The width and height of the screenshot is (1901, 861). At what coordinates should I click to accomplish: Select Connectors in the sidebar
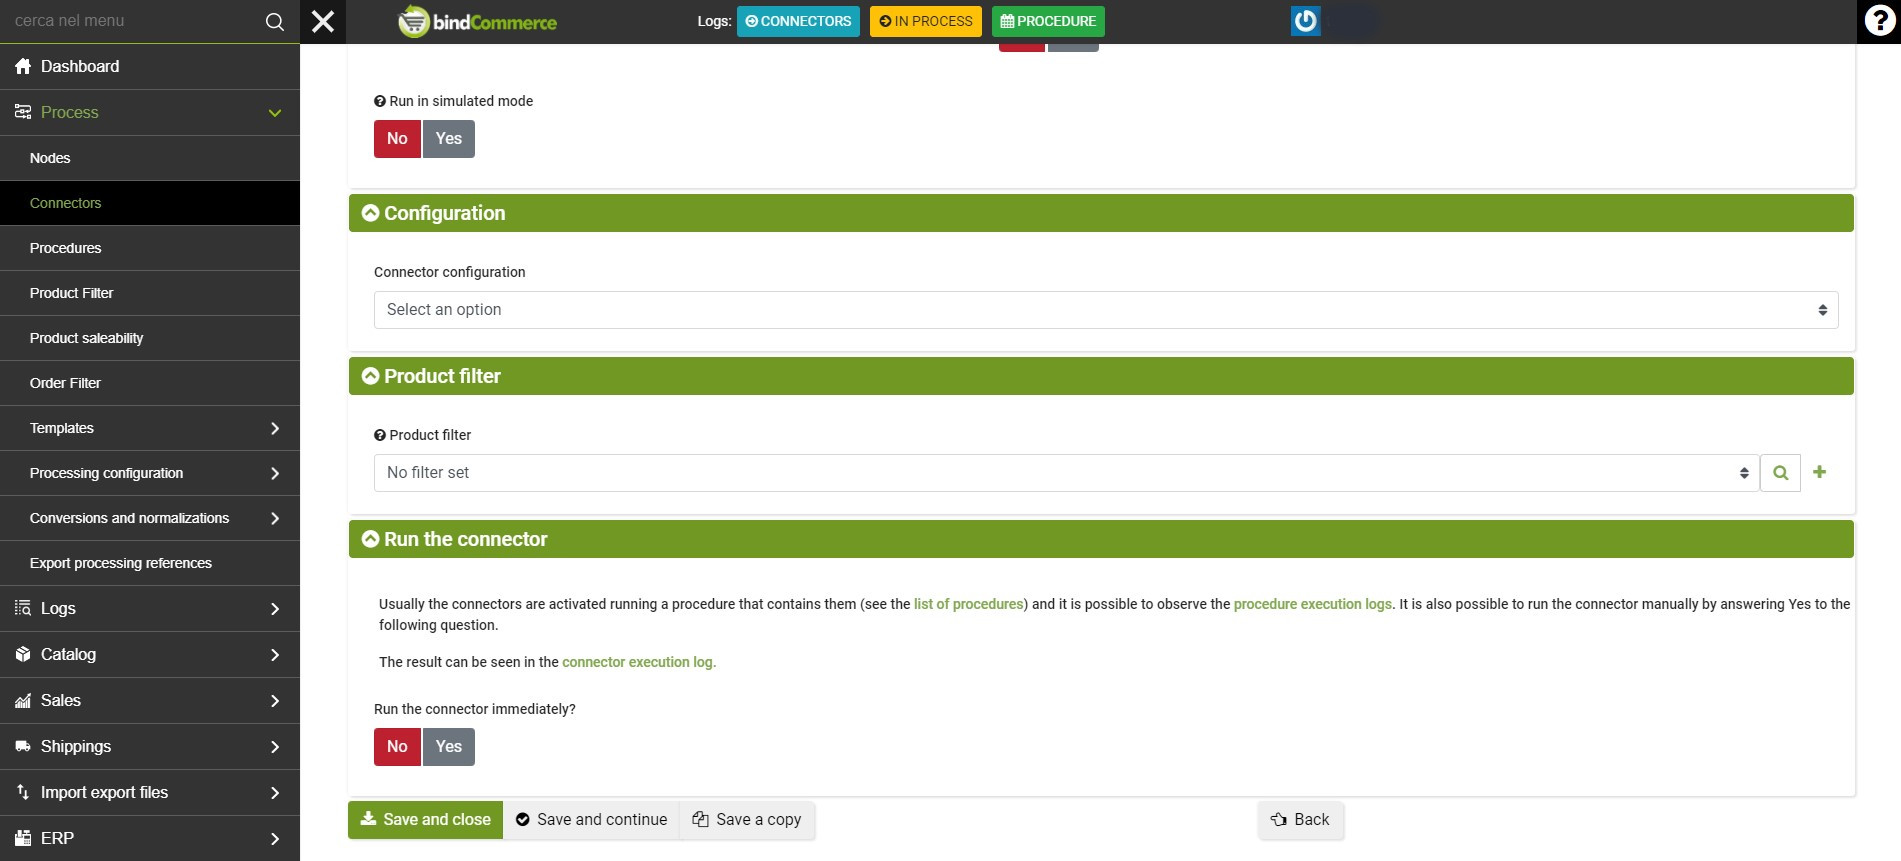click(x=150, y=203)
